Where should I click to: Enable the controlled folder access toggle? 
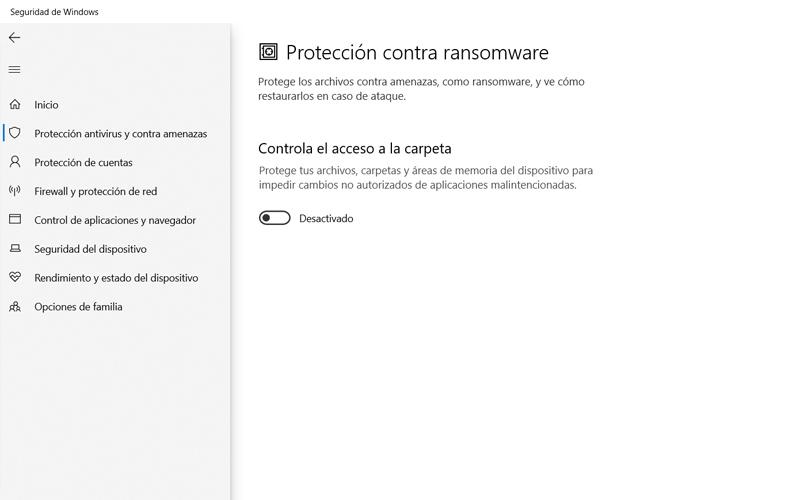tap(275, 218)
